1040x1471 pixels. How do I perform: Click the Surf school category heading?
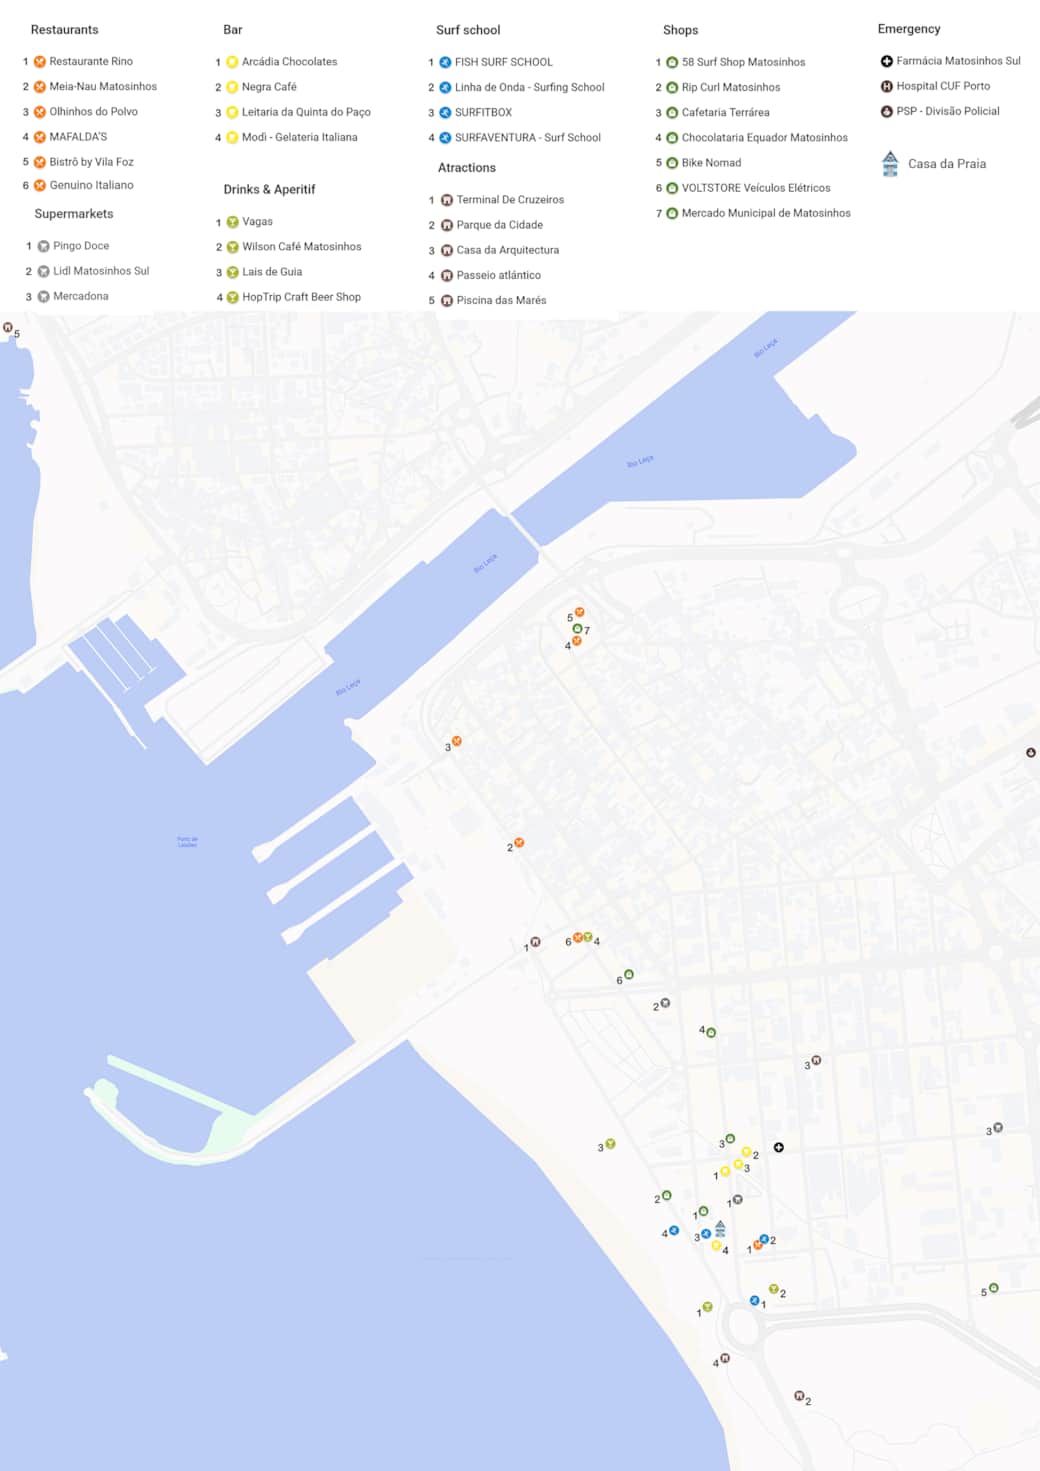point(468,30)
